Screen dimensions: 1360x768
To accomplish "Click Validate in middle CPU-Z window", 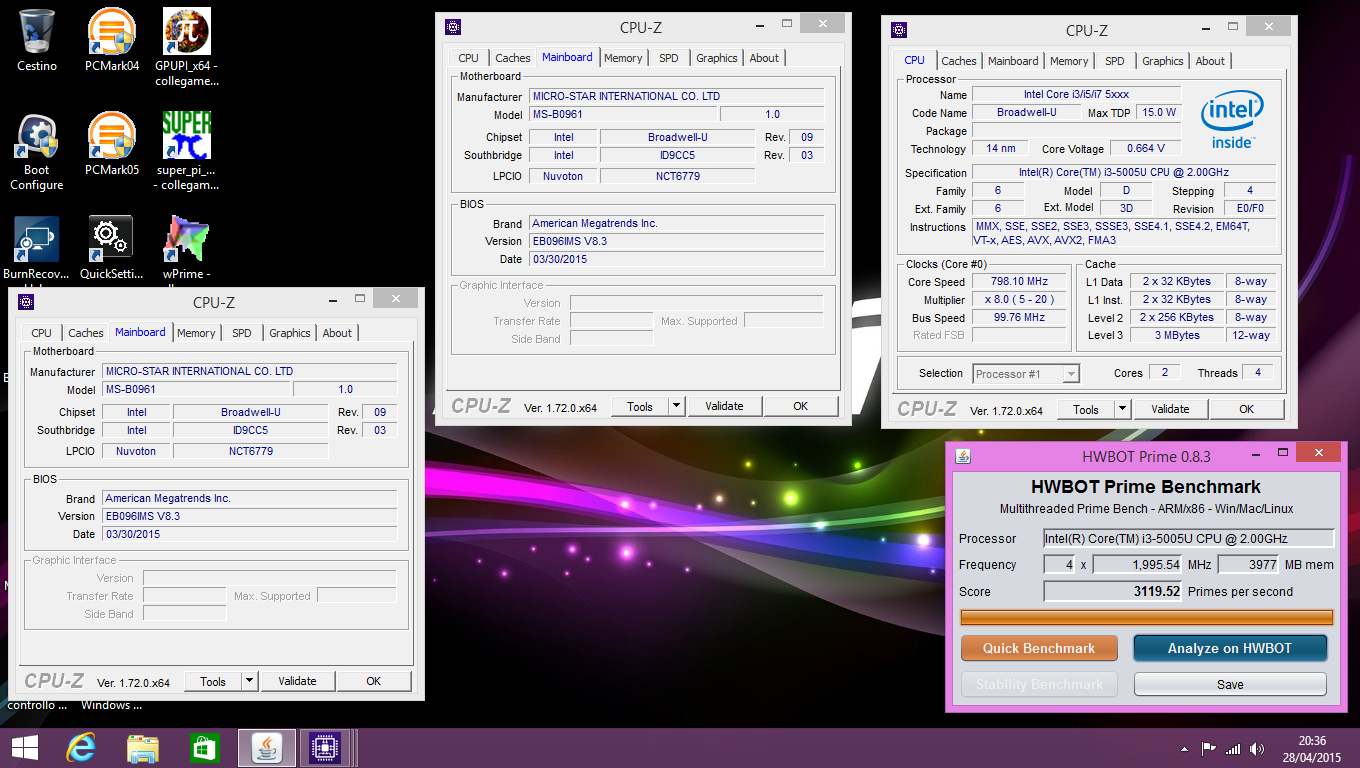I will pos(724,406).
